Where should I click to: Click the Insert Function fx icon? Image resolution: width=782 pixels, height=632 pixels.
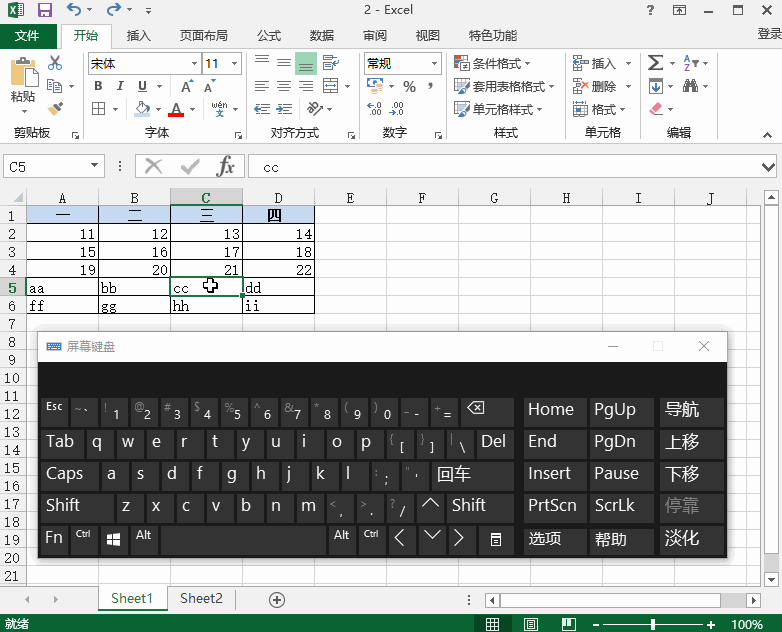click(x=227, y=167)
